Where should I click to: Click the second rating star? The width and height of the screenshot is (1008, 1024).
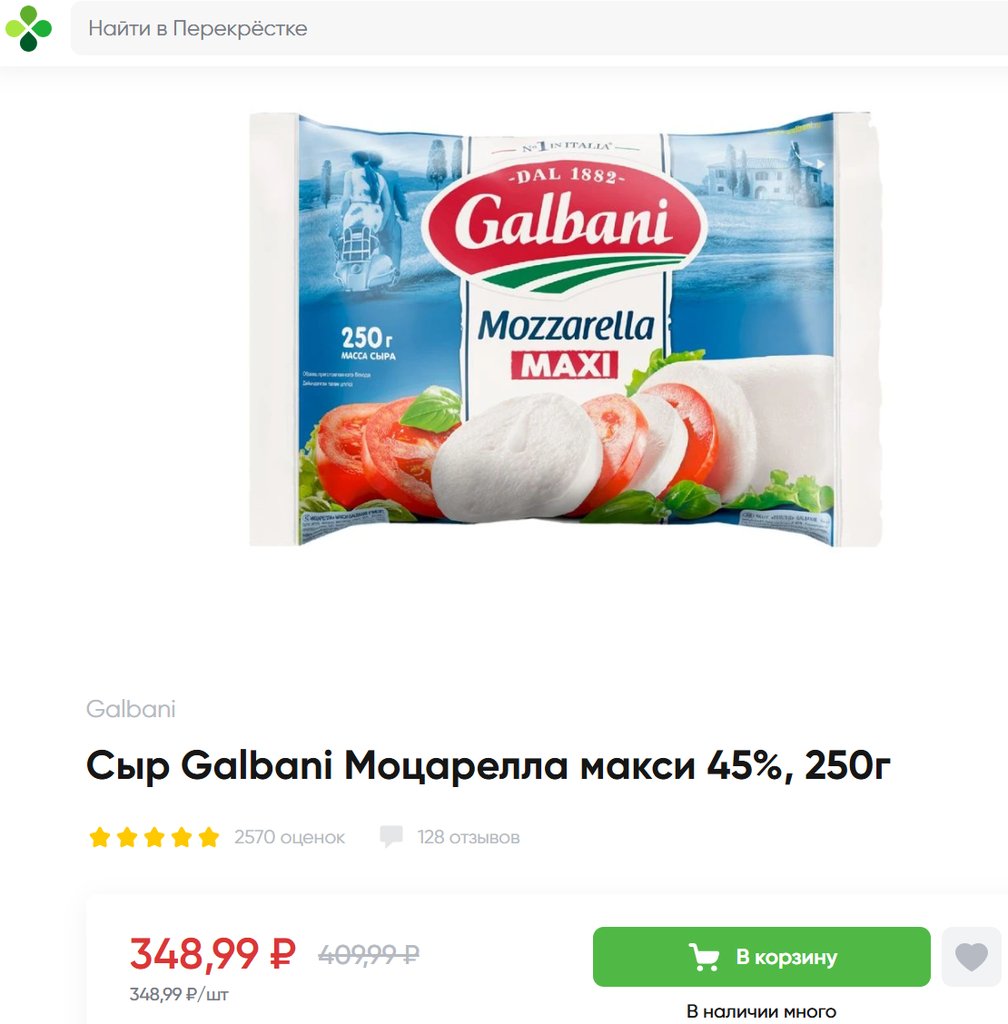[127, 837]
